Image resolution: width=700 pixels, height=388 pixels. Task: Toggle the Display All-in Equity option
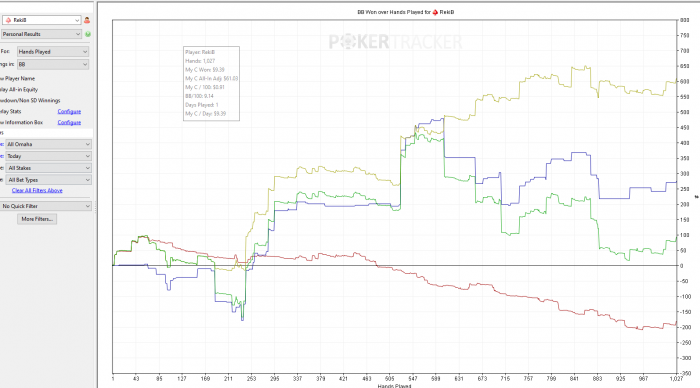(x=19, y=90)
